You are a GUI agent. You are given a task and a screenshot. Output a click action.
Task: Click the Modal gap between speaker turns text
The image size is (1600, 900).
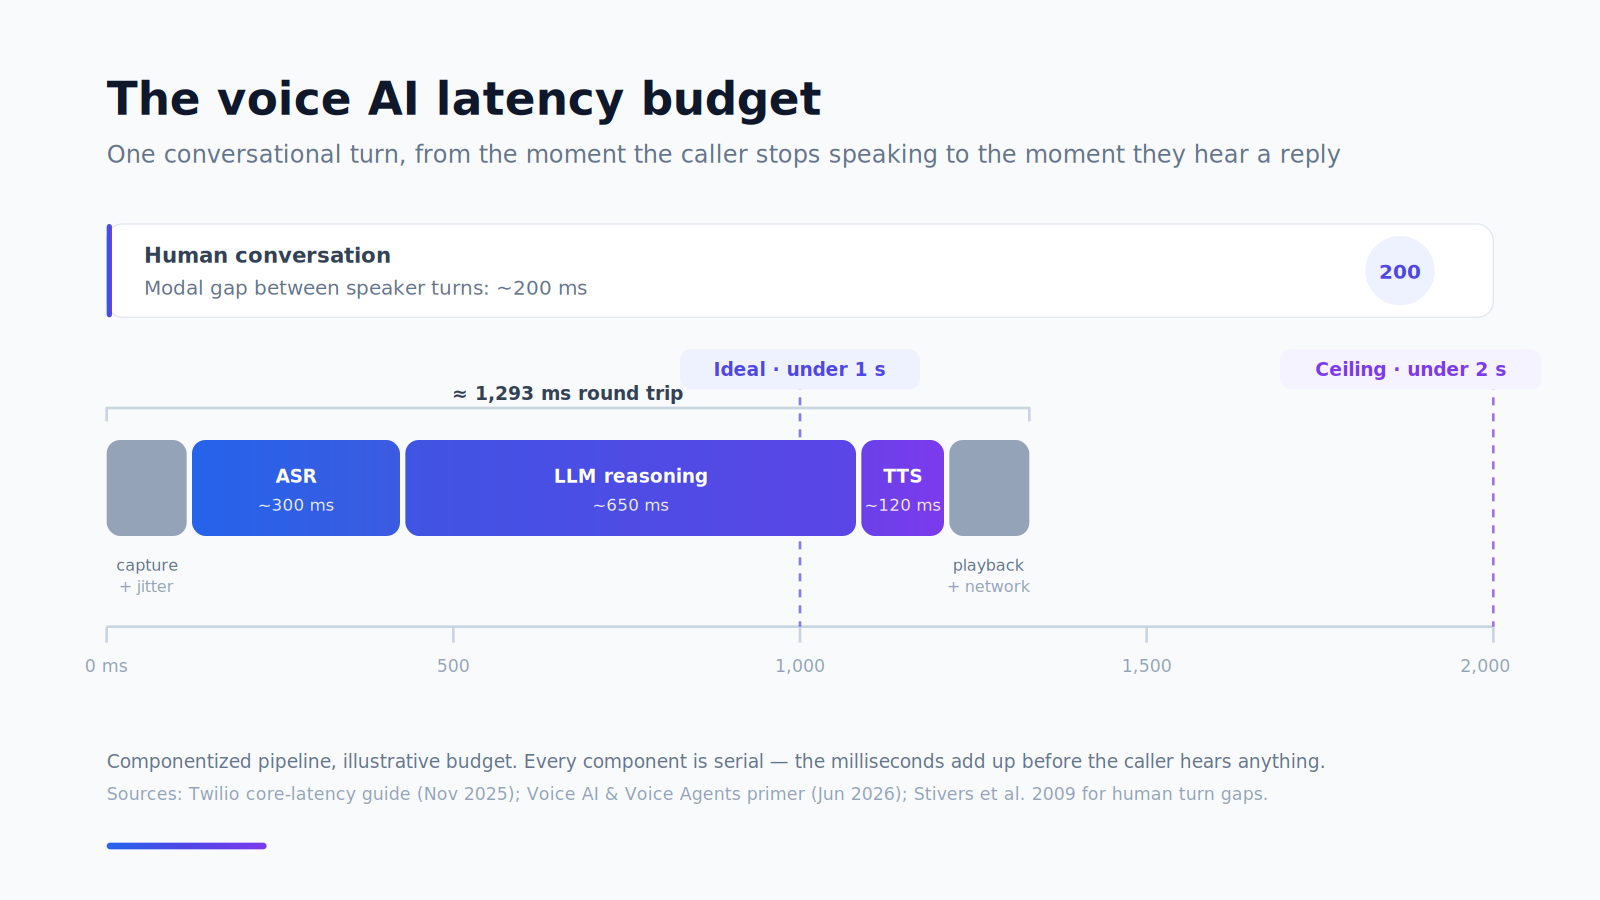pyautogui.click(x=366, y=288)
